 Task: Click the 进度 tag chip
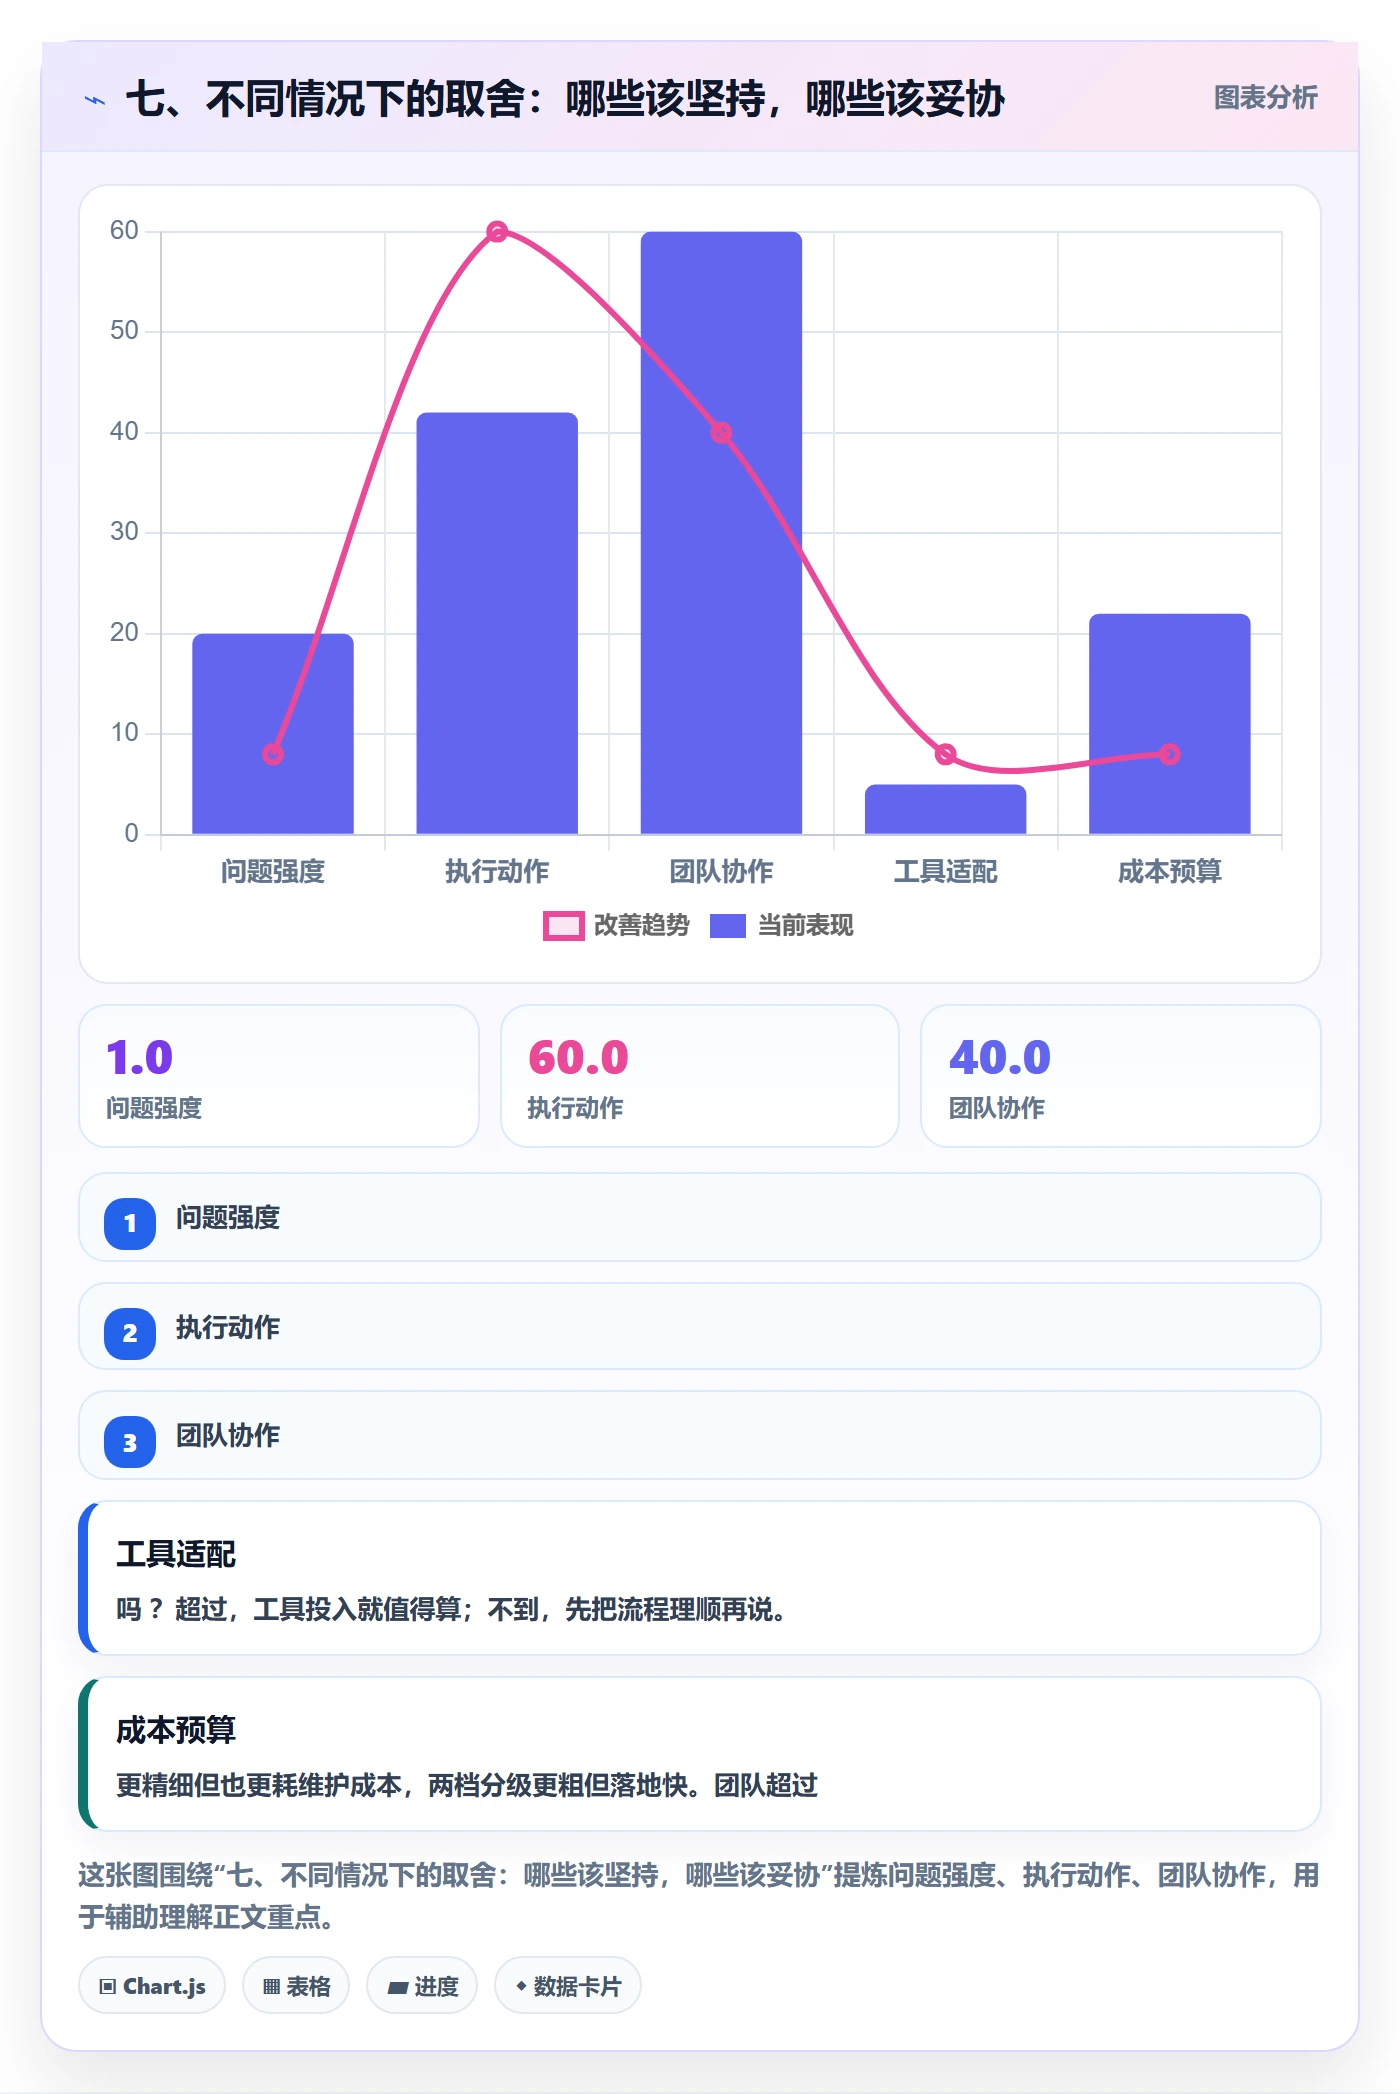(422, 1986)
